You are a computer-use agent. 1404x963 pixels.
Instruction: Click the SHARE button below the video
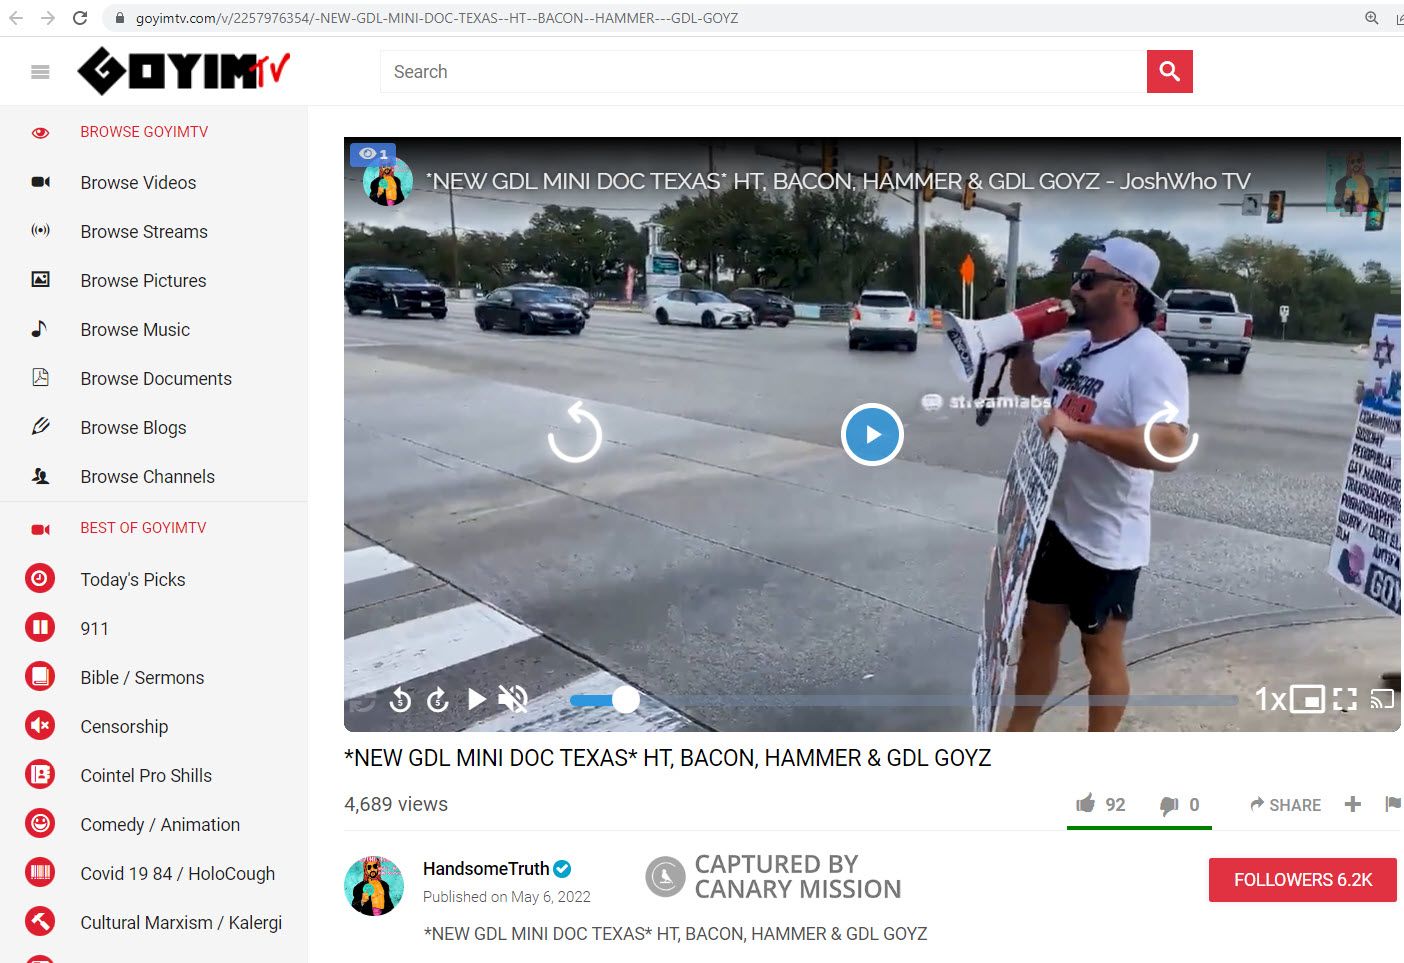click(1285, 805)
